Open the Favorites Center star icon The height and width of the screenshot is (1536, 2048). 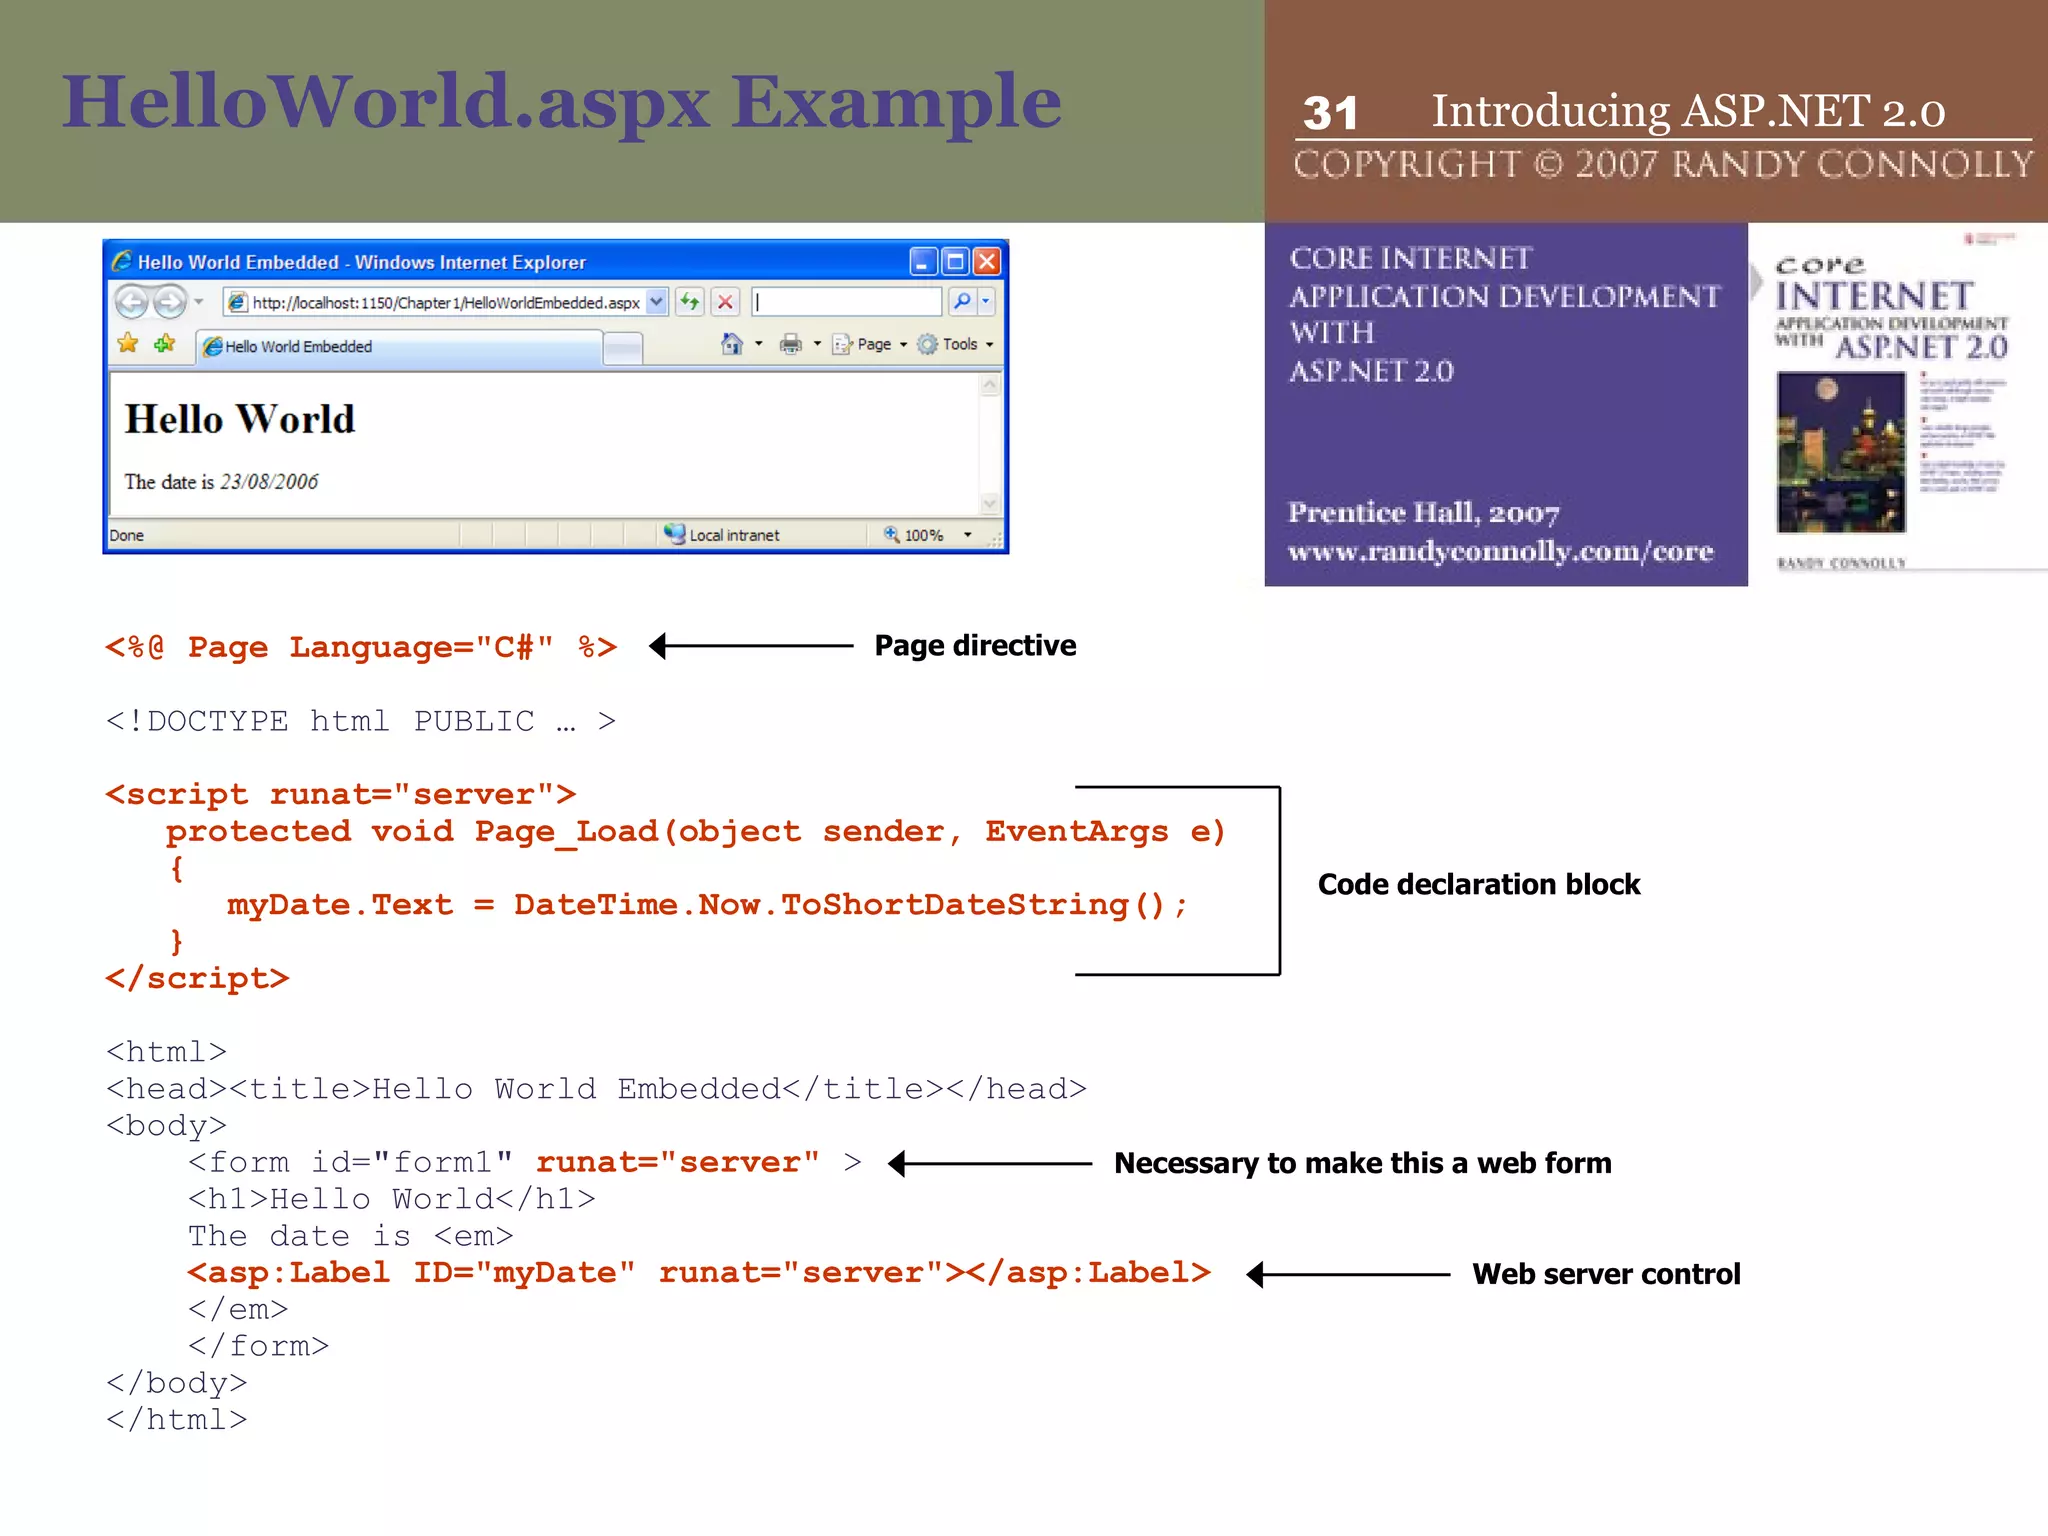pyautogui.click(x=128, y=344)
